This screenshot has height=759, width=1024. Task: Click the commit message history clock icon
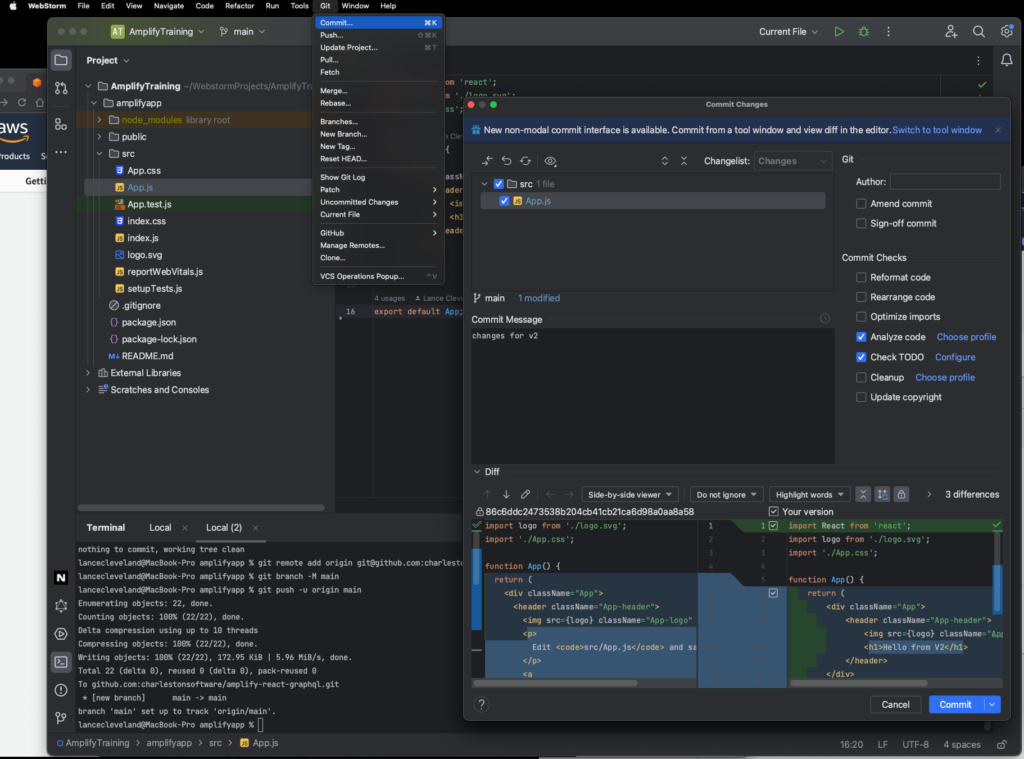824,319
